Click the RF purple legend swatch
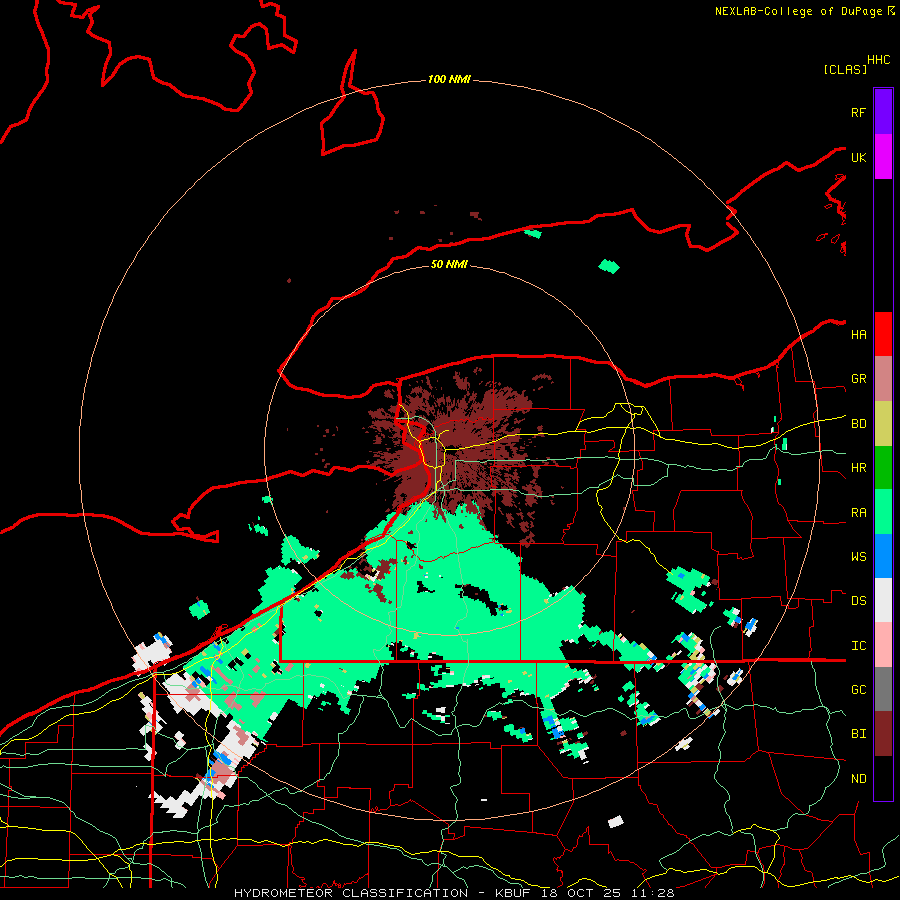The image size is (900, 900). (x=883, y=112)
